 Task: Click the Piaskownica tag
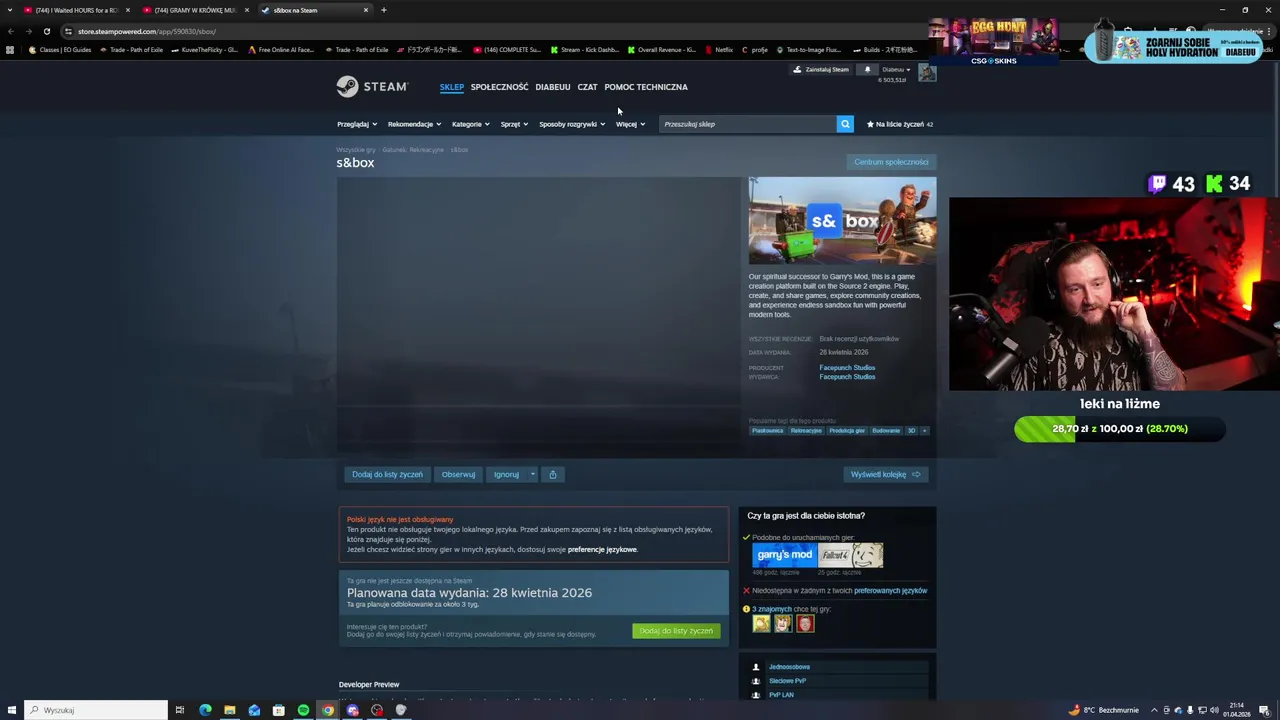click(768, 430)
